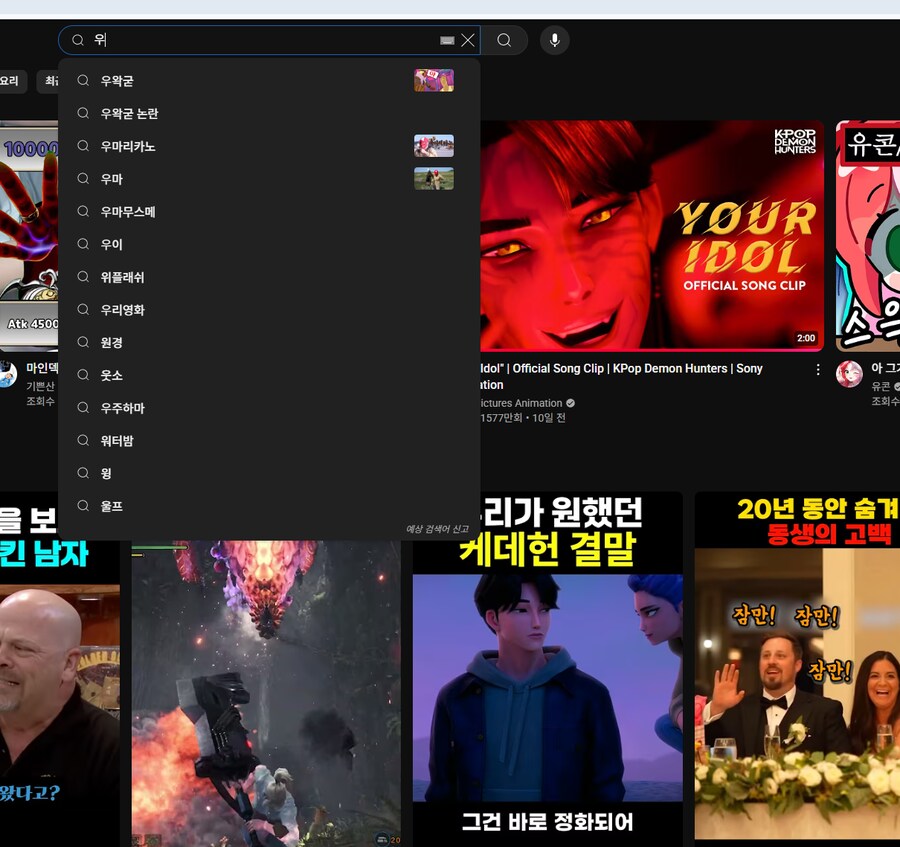900x847 pixels.
Task: Click the magnifier icon inside search box
Action: (77, 40)
